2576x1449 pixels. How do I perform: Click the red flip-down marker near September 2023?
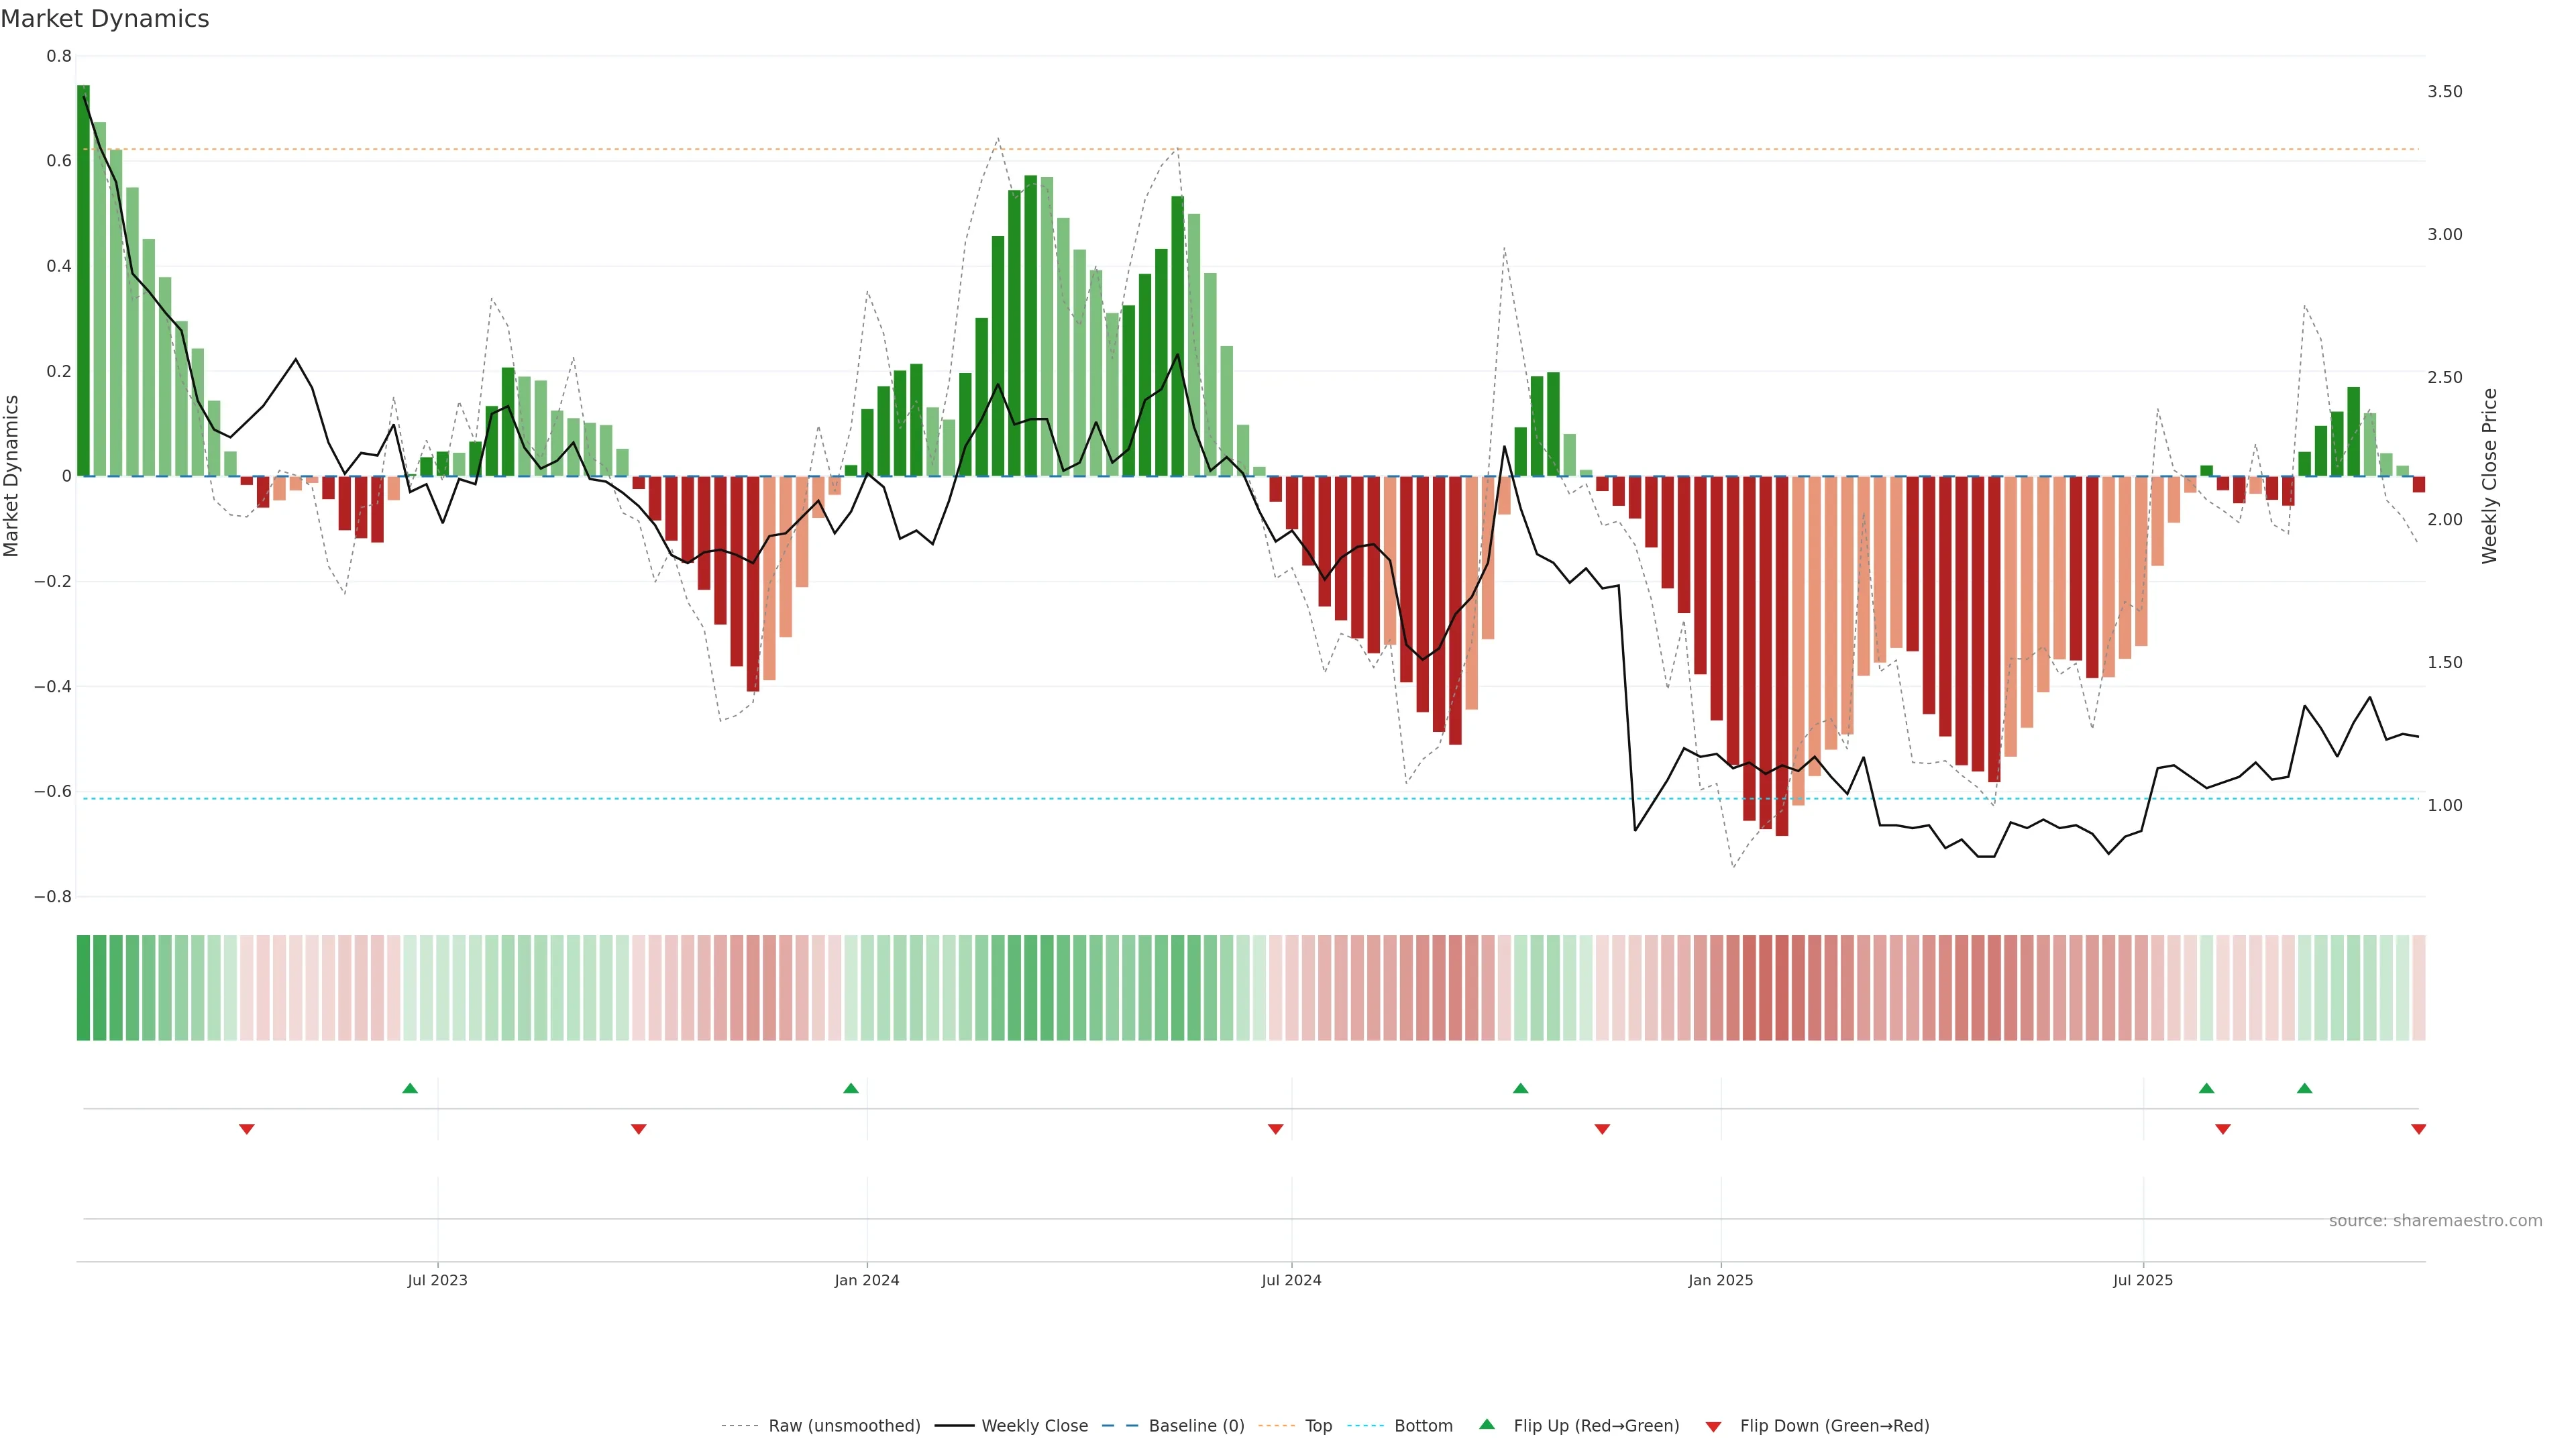(639, 1129)
